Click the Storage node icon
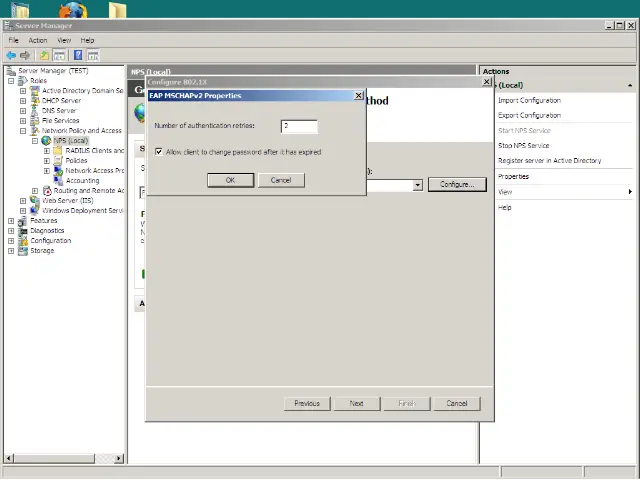Image resolution: width=640 pixels, height=480 pixels. [23, 251]
